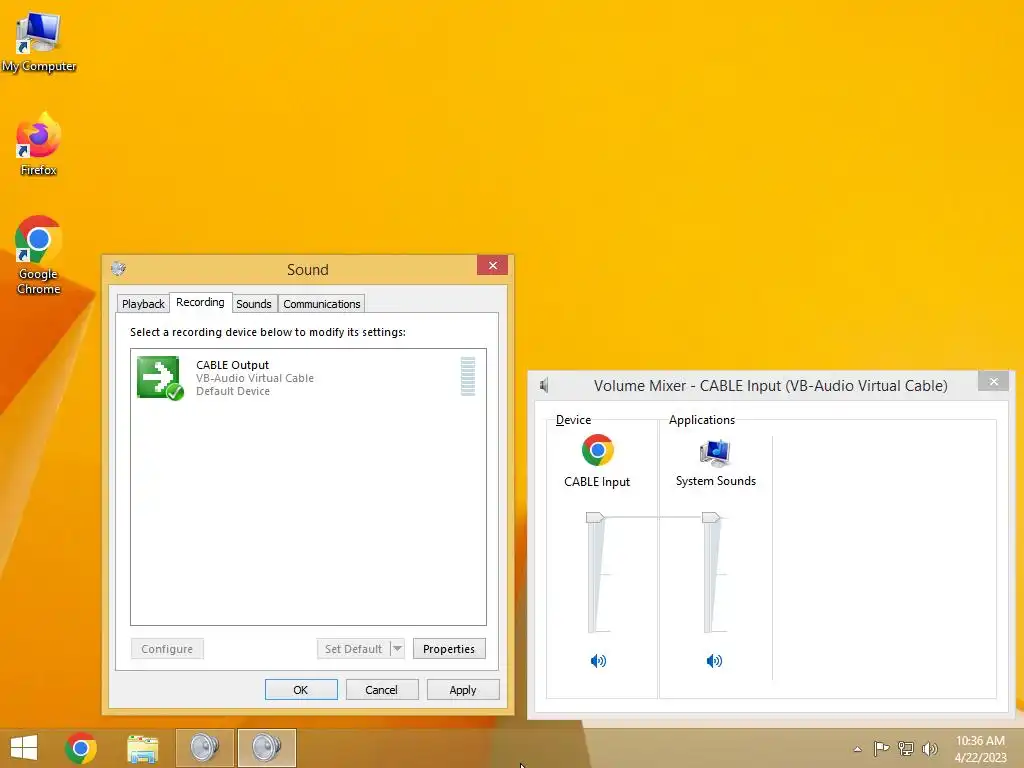Click the Configure button
Screen dimensions: 1024x768
click(167, 648)
